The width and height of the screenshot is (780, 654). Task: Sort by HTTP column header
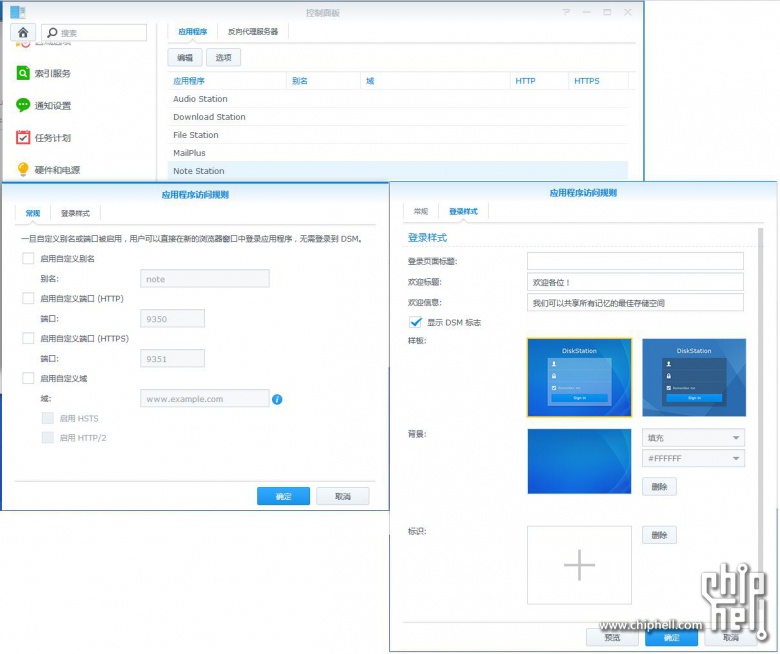click(x=539, y=81)
